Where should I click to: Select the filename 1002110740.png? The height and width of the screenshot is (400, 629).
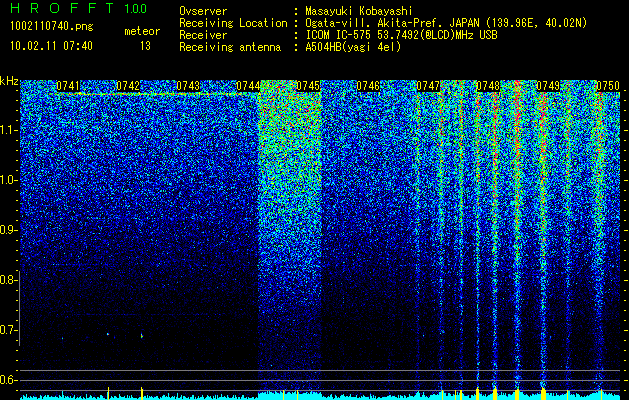click(x=52, y=26)
